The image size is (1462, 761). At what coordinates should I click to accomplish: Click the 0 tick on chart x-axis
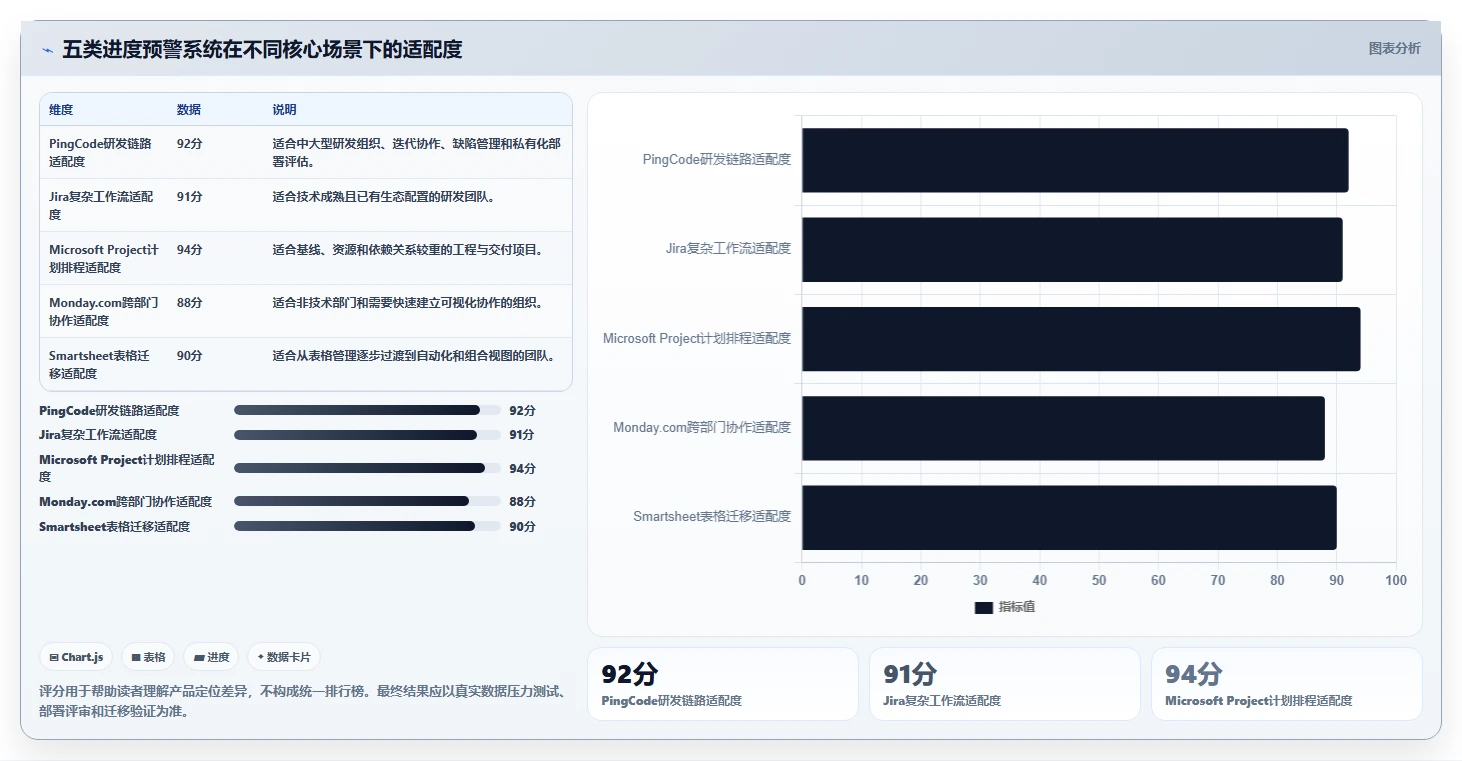click(x=802, y=580)
